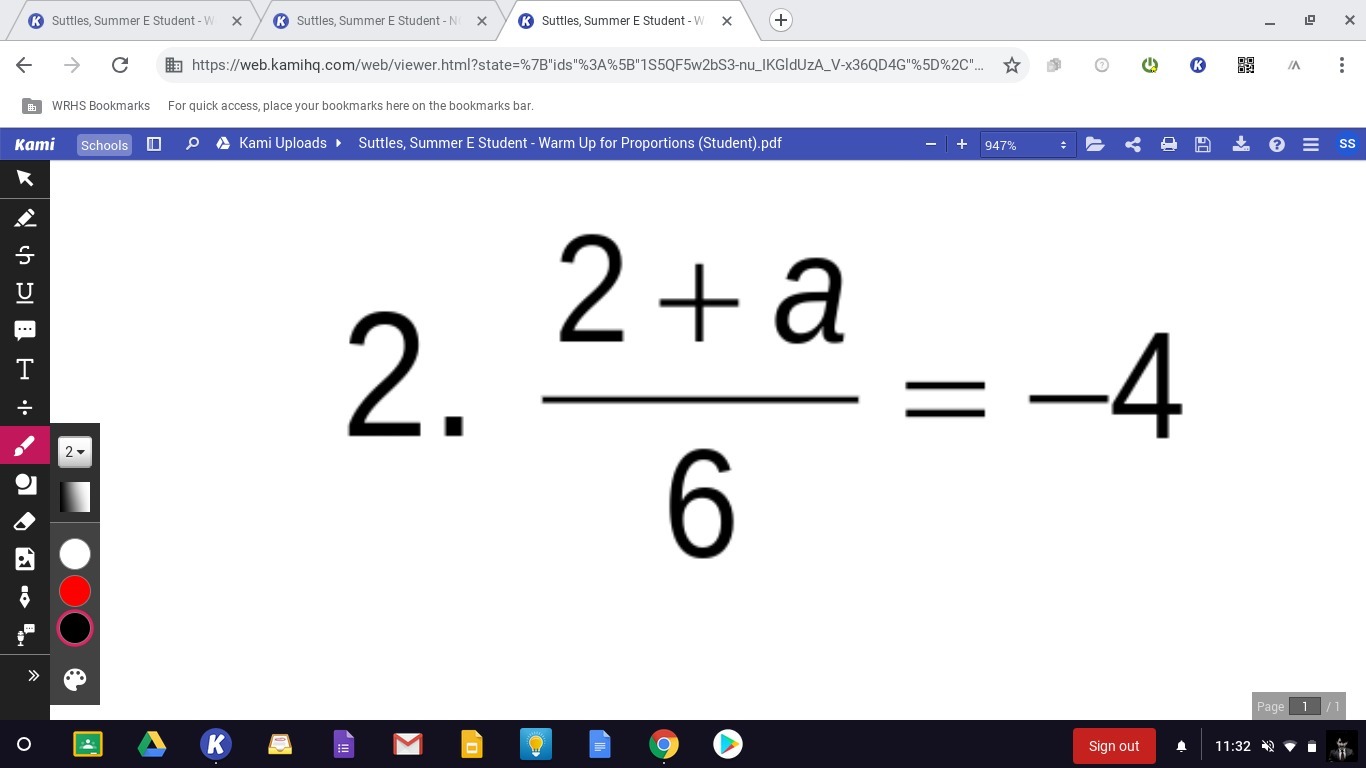Choose the white color swatch
Viewport: 1366px width, 768px height.
pyautogui.click(x=75, y=554)
